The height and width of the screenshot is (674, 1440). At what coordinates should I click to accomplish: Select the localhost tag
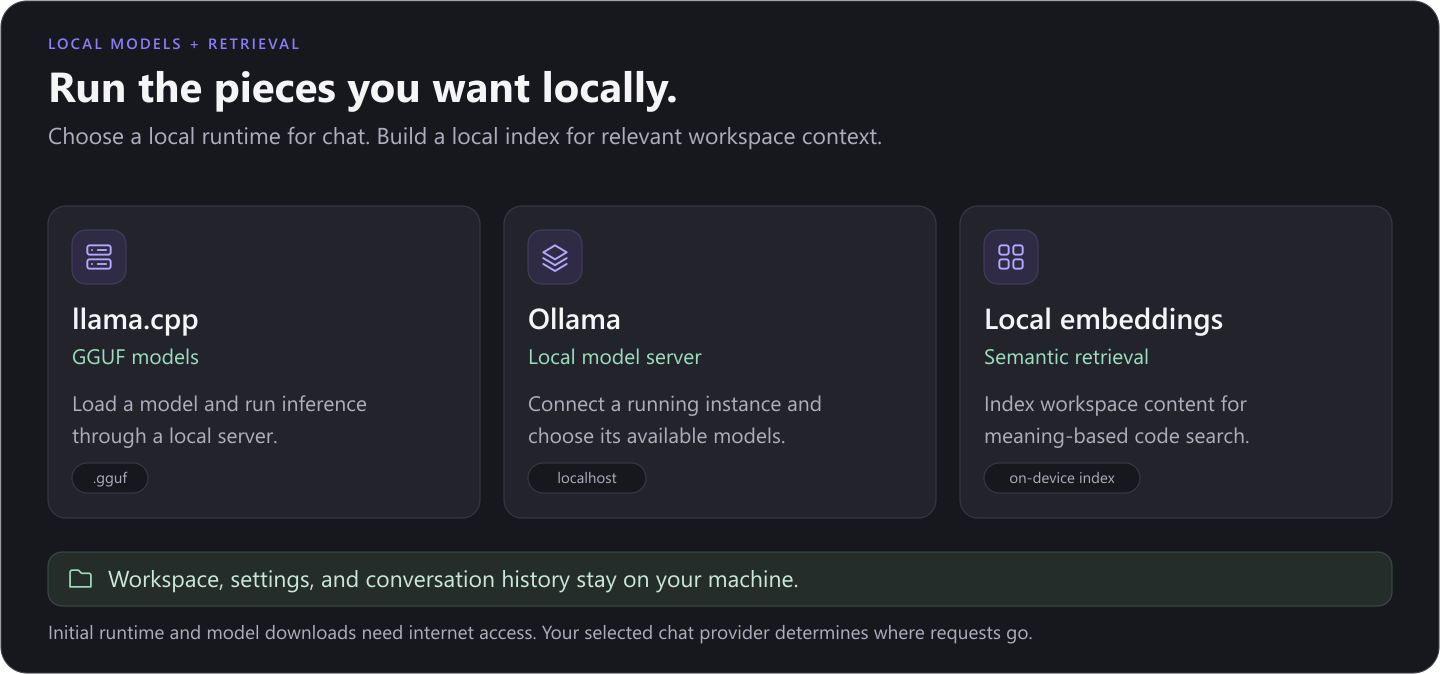click(587, 478)
